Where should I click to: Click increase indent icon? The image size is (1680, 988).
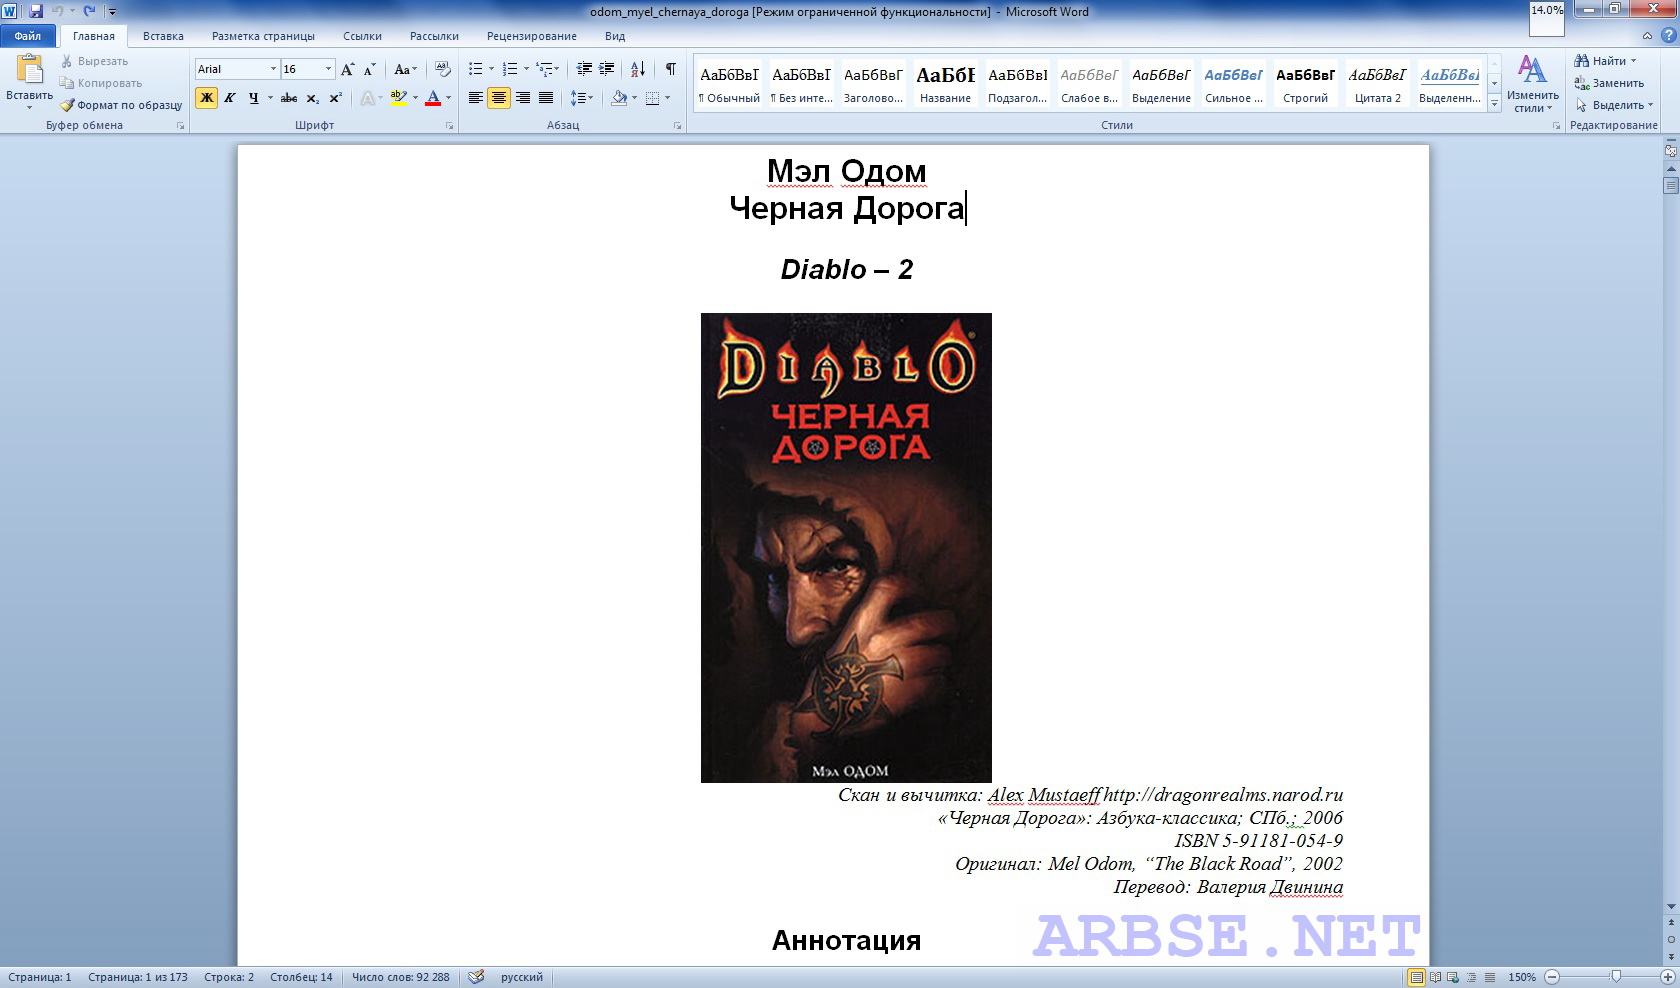pos(606,69)
